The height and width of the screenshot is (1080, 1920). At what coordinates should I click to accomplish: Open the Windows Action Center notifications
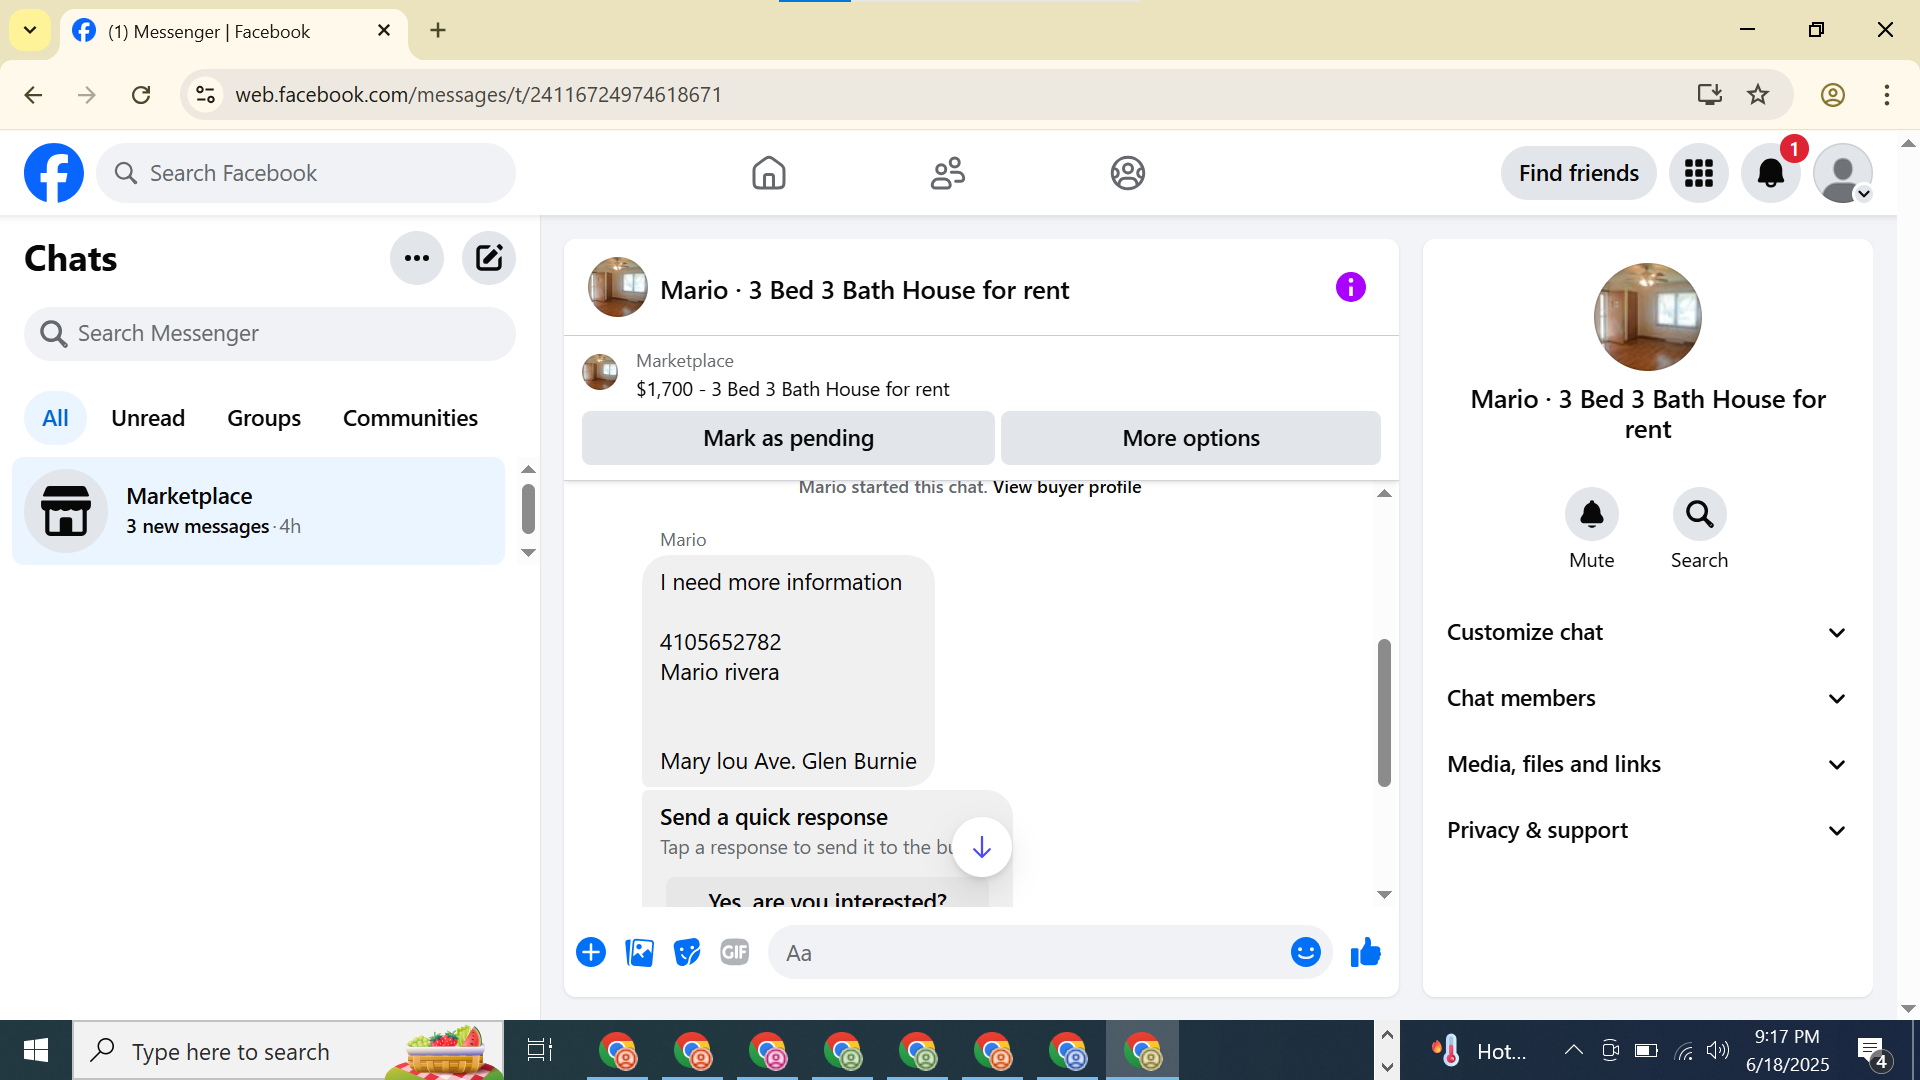pyautogui.click(x=1872, y=1050)
